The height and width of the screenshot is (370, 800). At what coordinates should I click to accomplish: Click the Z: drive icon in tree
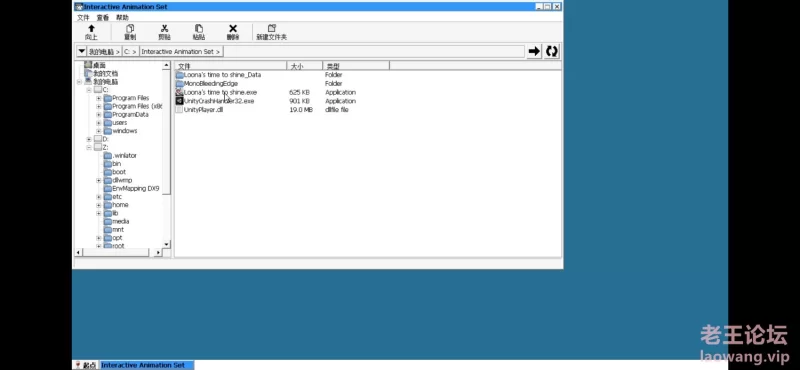click(x=98, y=147)
